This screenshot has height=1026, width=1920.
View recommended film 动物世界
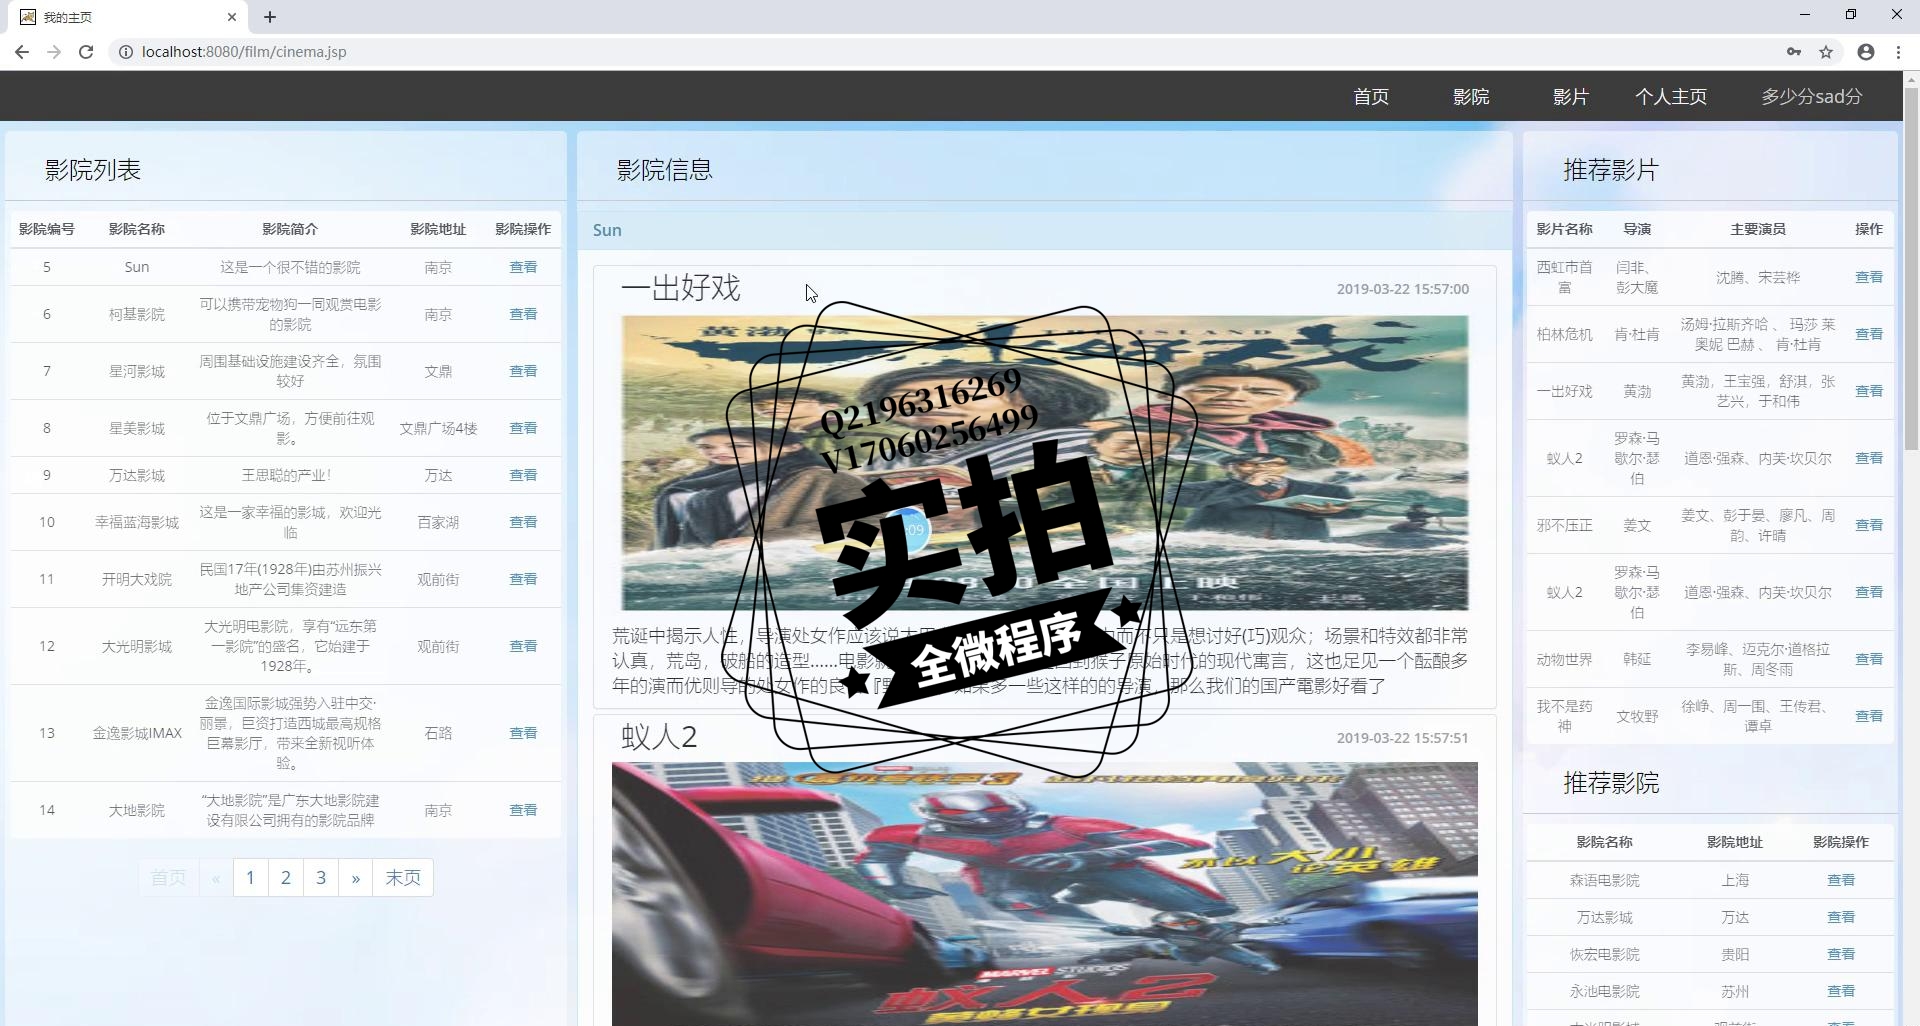tap(1869, 659)
